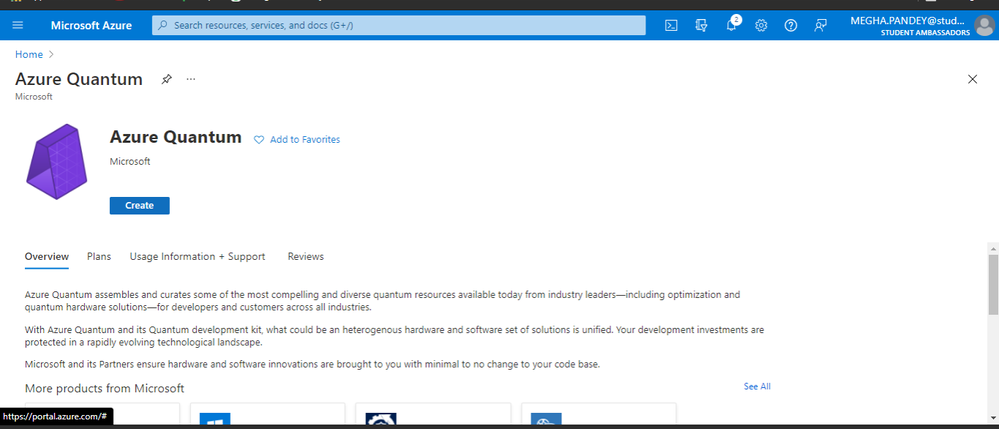Click the Microsoft Azure home title
Viewport: 999px width, 429px height.
click(91, 25)
